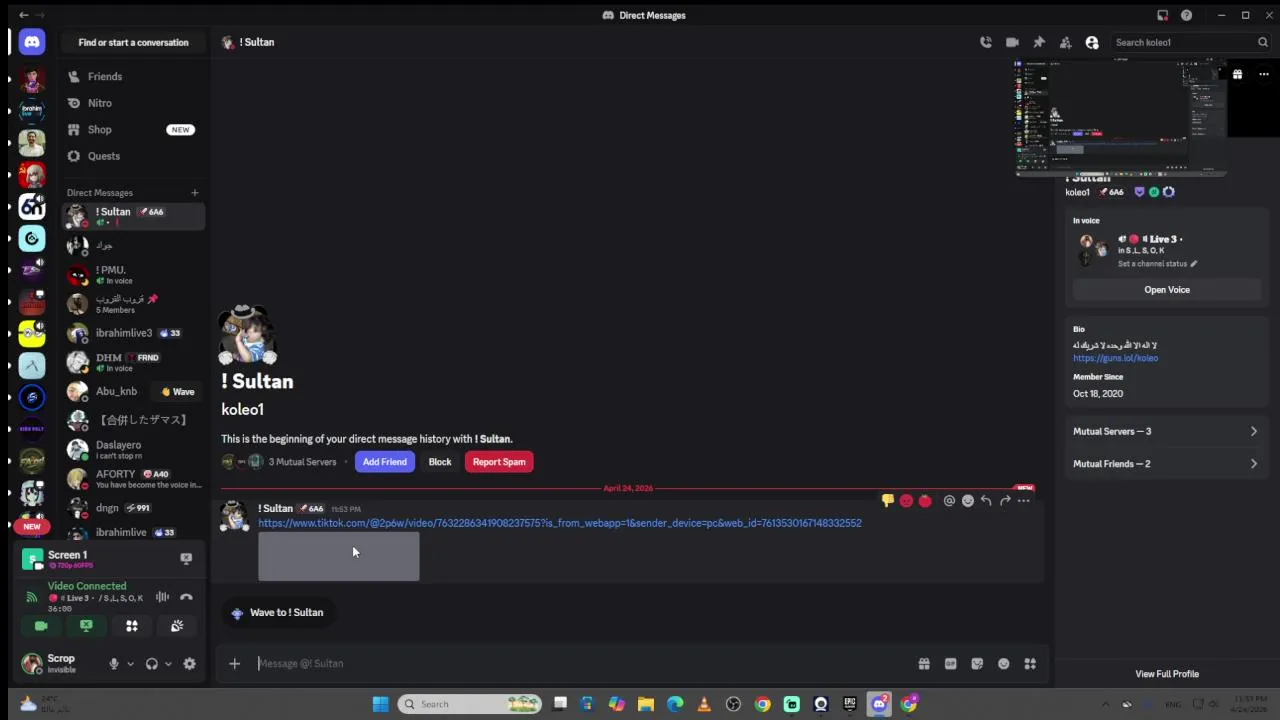Click the grey TikTok link preview thumbnail
This screenshot has height=720, width=1280.
coord(339,556)
